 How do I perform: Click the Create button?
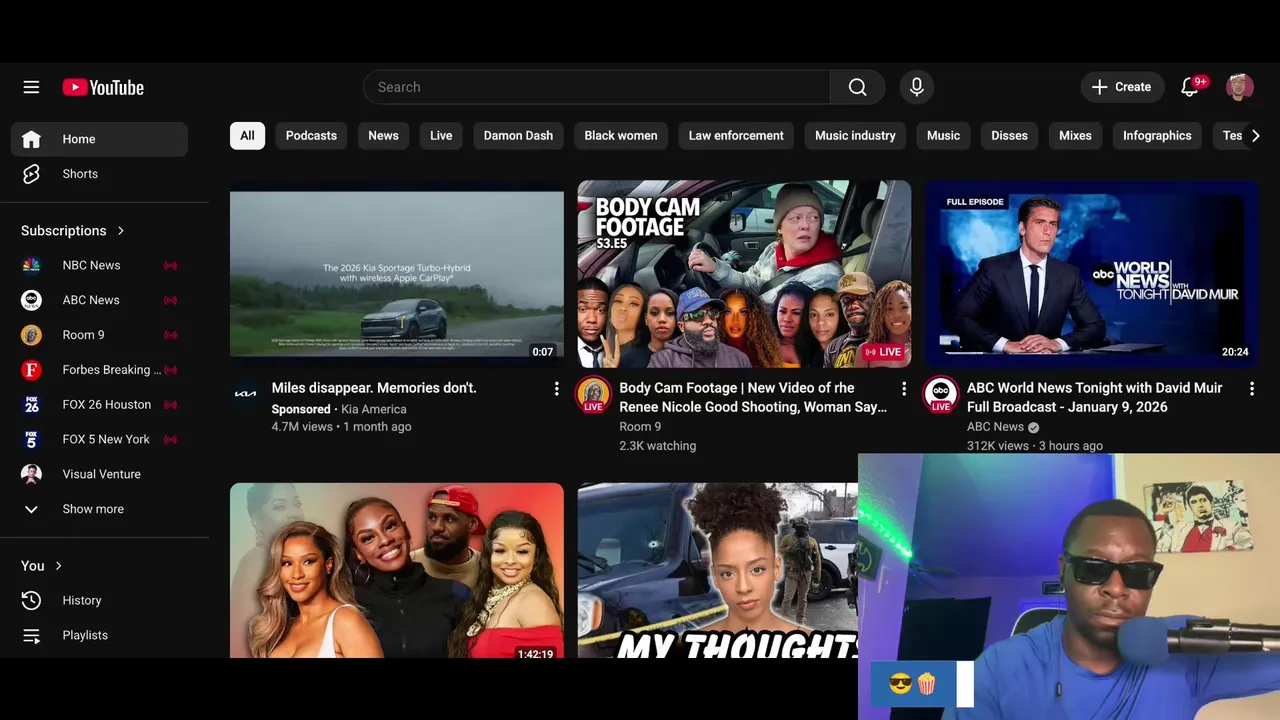(1122, 87)
